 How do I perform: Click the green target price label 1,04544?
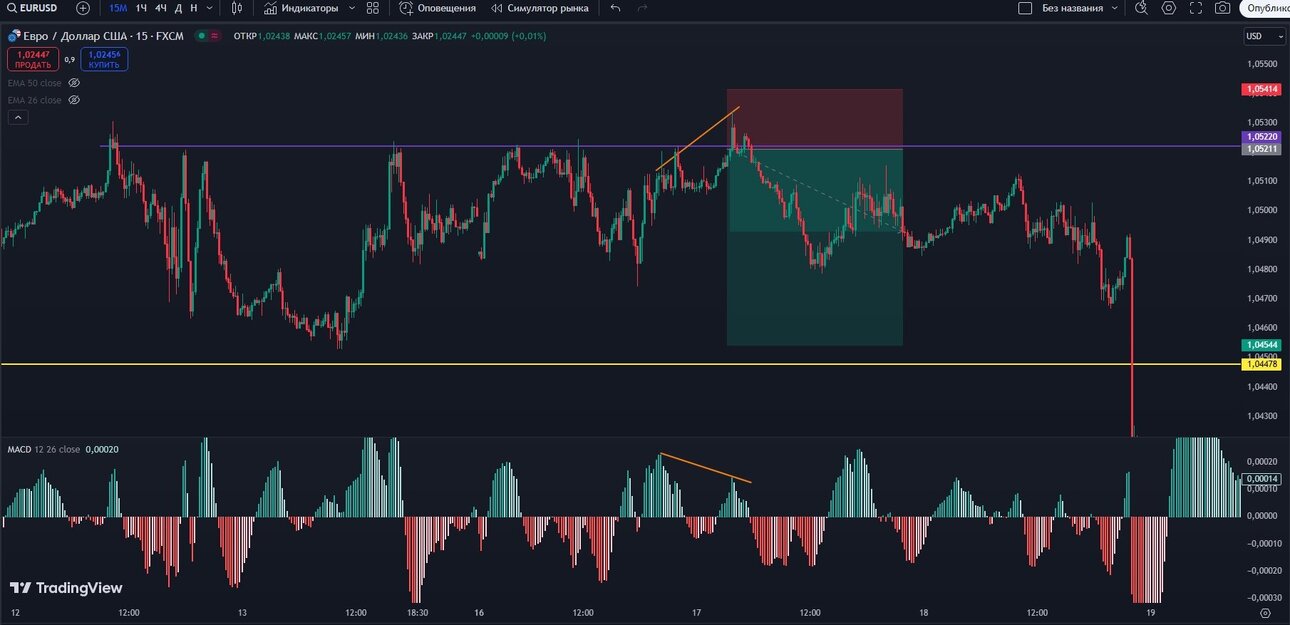pyautogui.click(x=1260, y=345)
